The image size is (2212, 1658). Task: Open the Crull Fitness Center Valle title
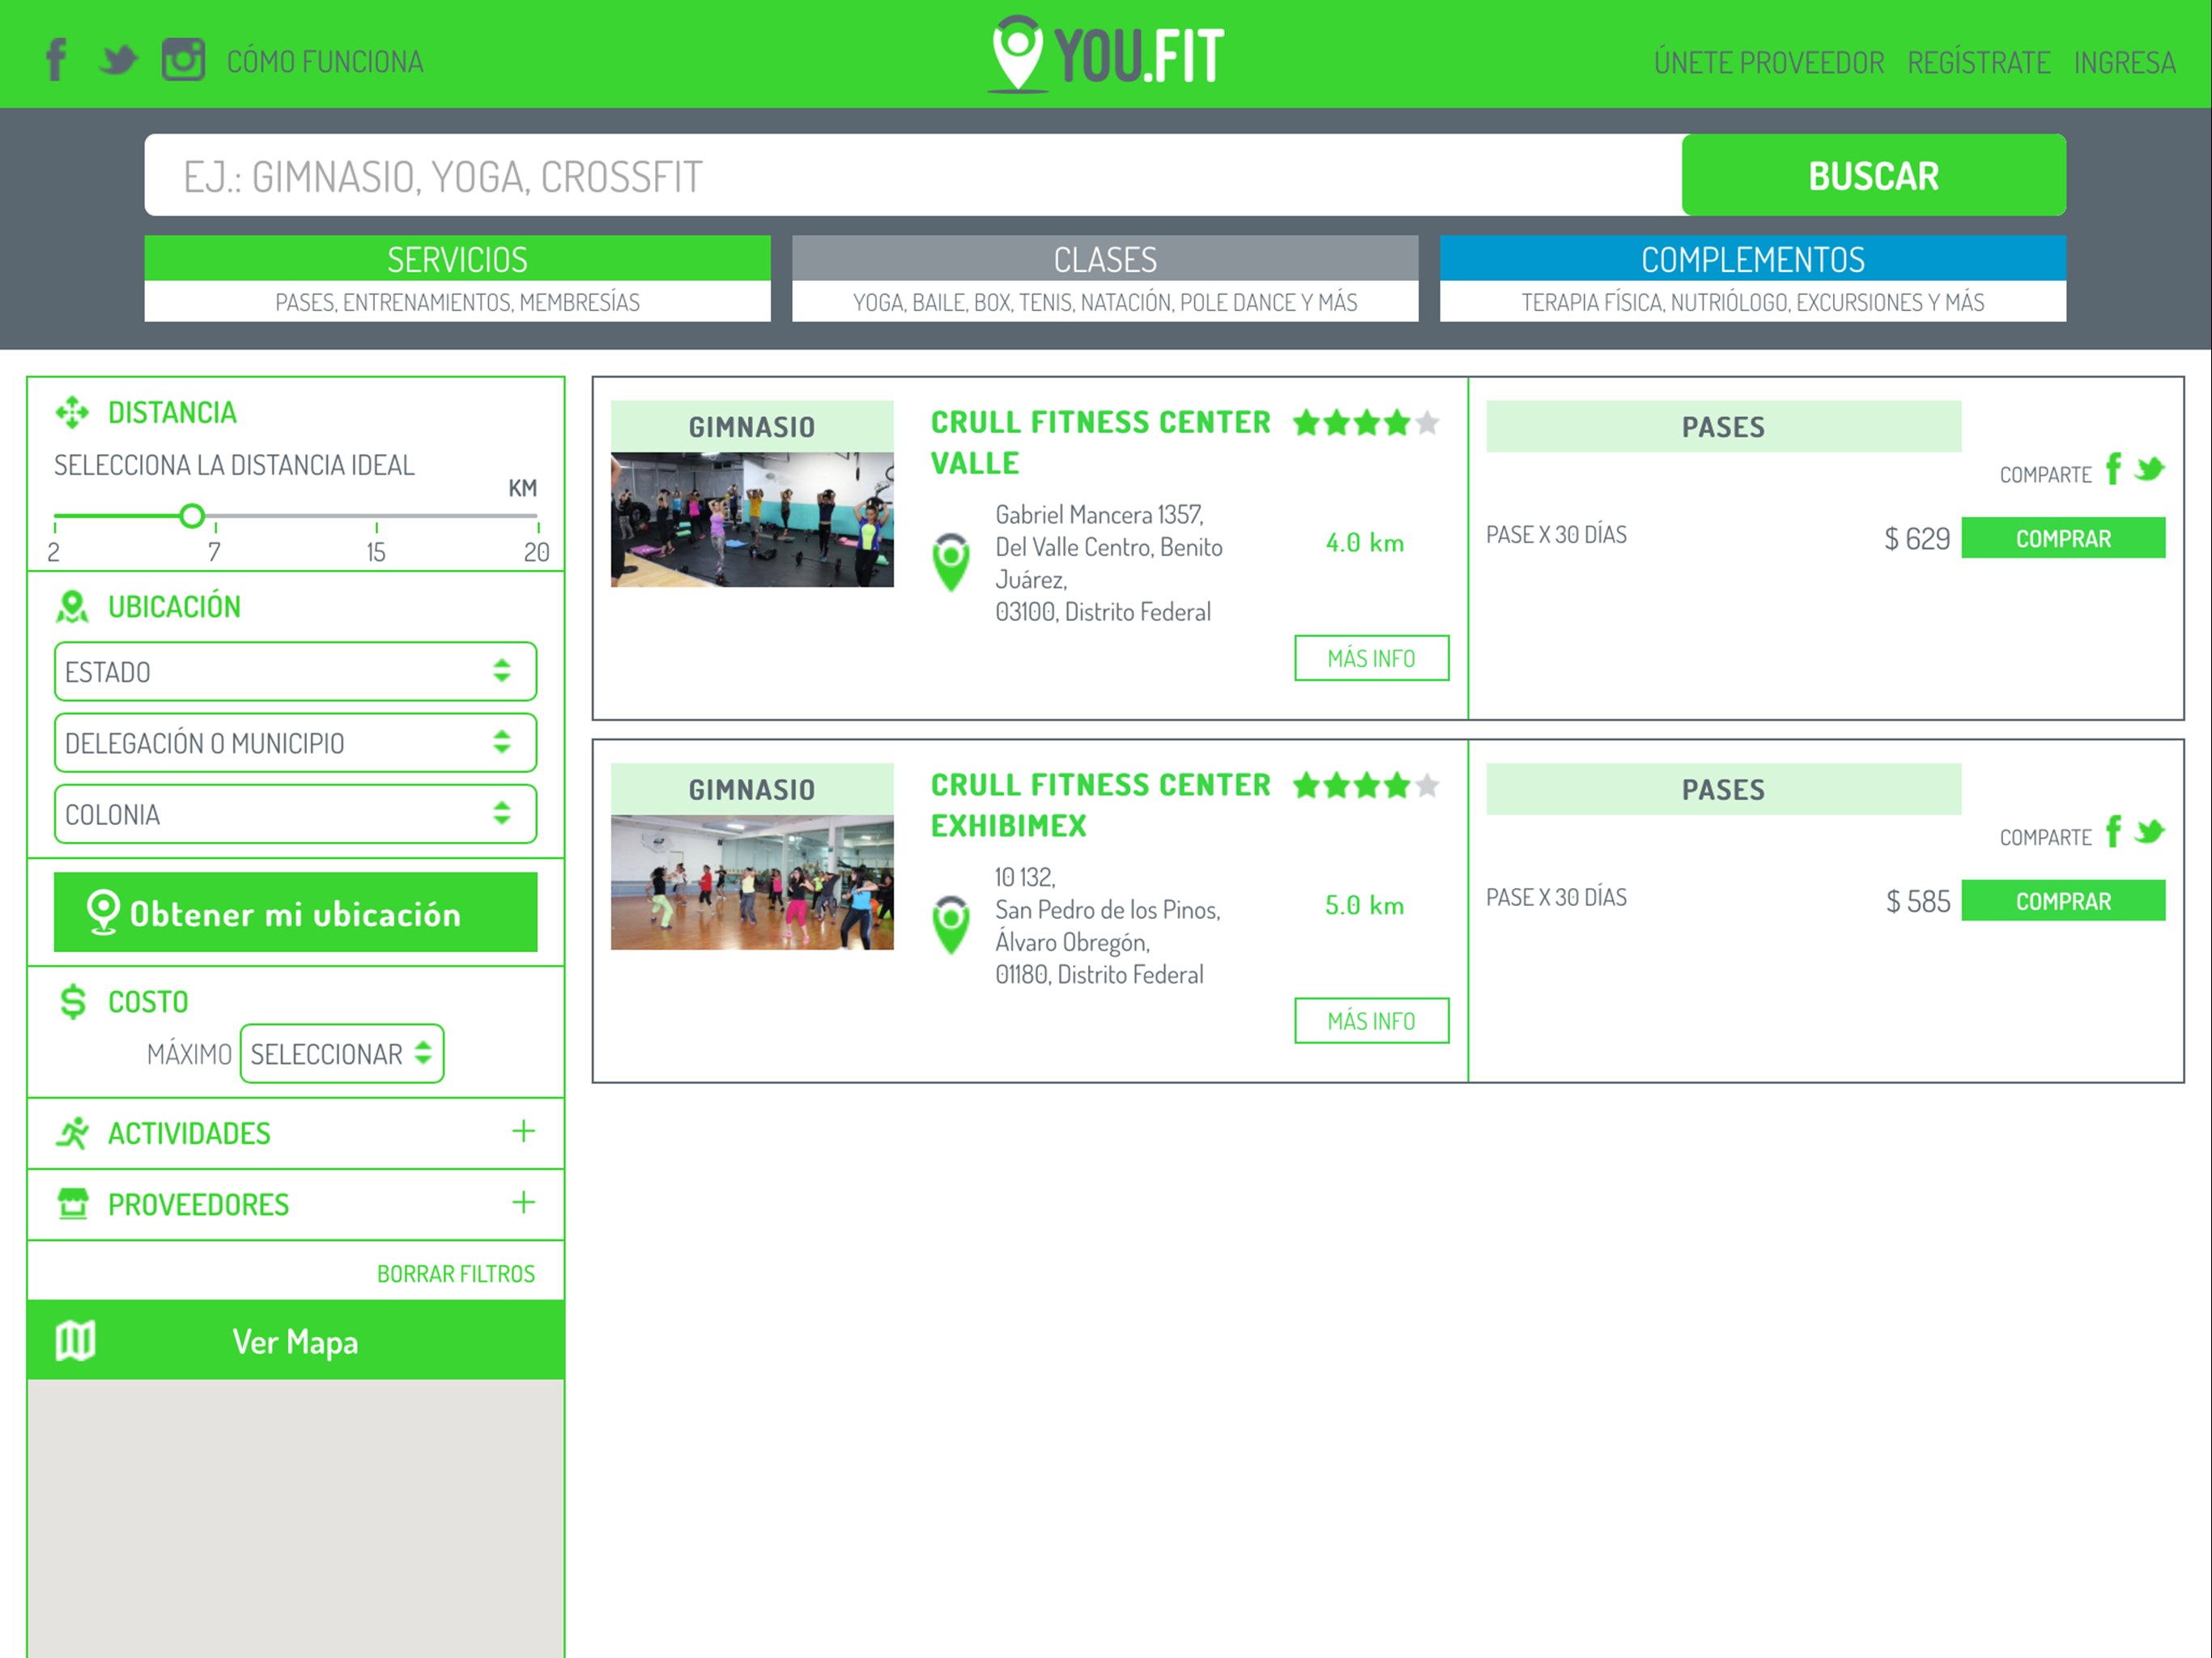coord(1100,442)
